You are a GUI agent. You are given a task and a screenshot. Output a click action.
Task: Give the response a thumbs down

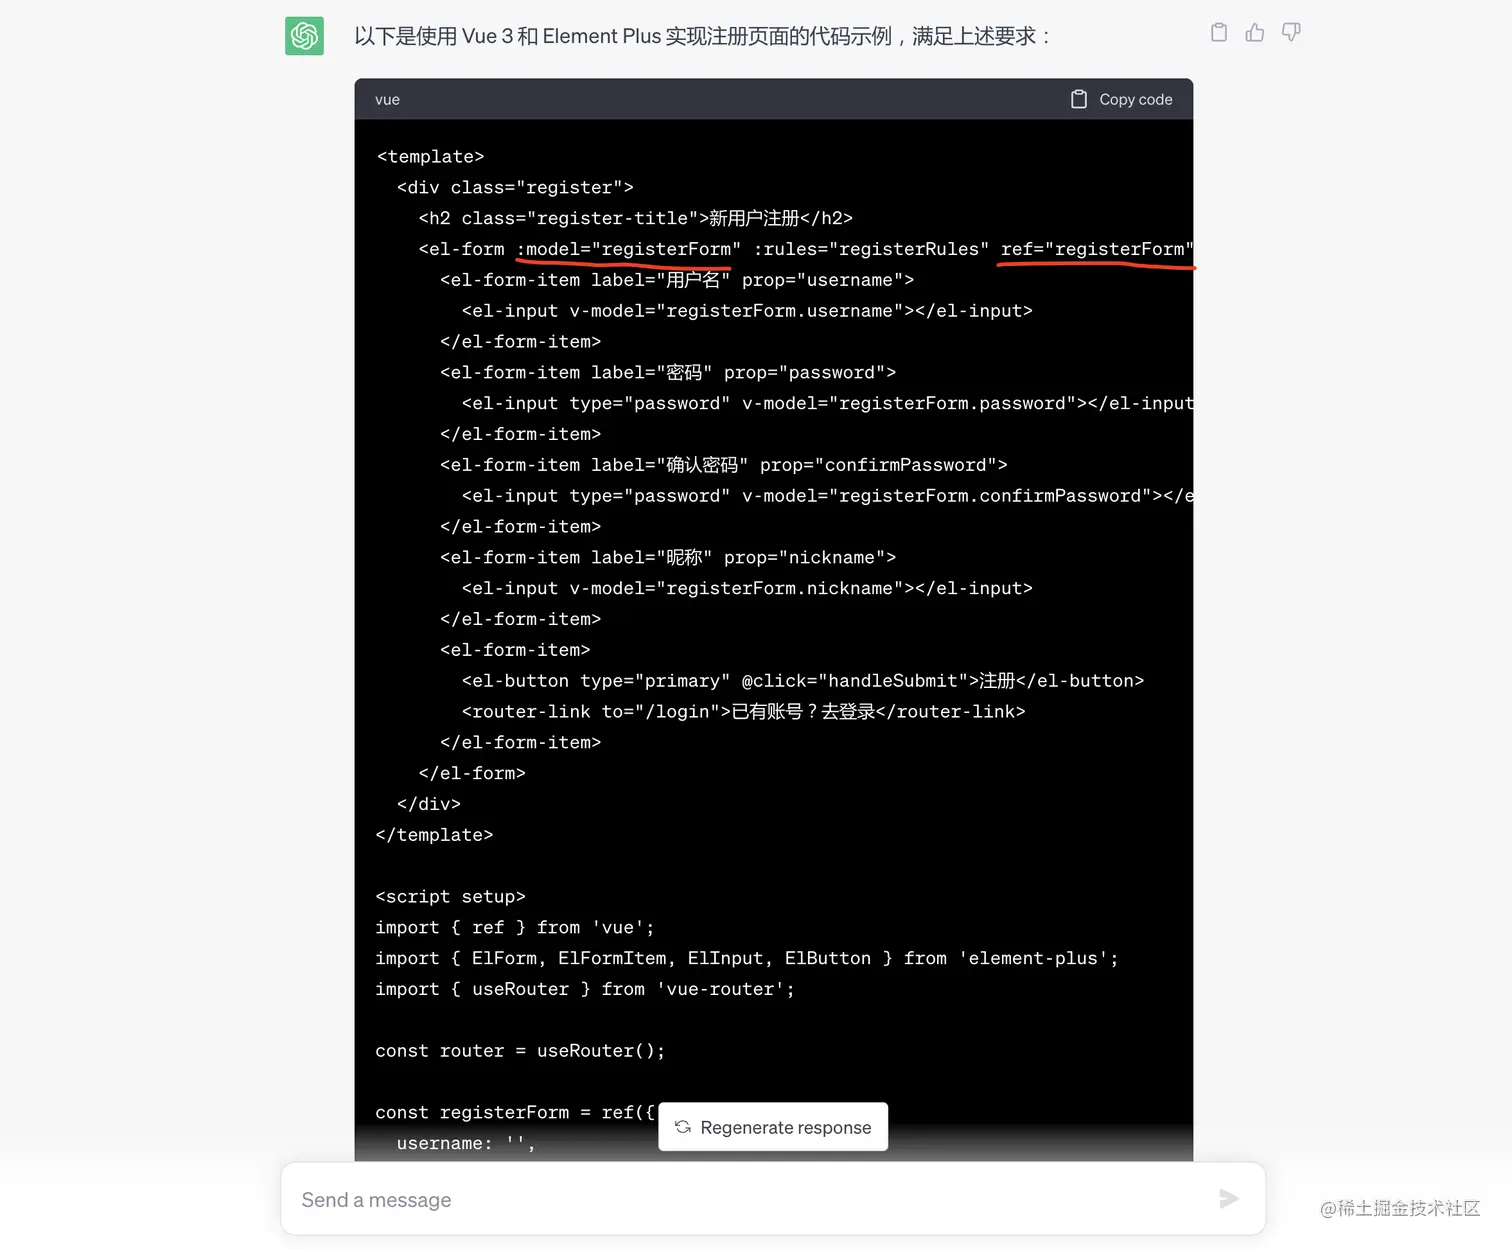(x=1290, y=32)
